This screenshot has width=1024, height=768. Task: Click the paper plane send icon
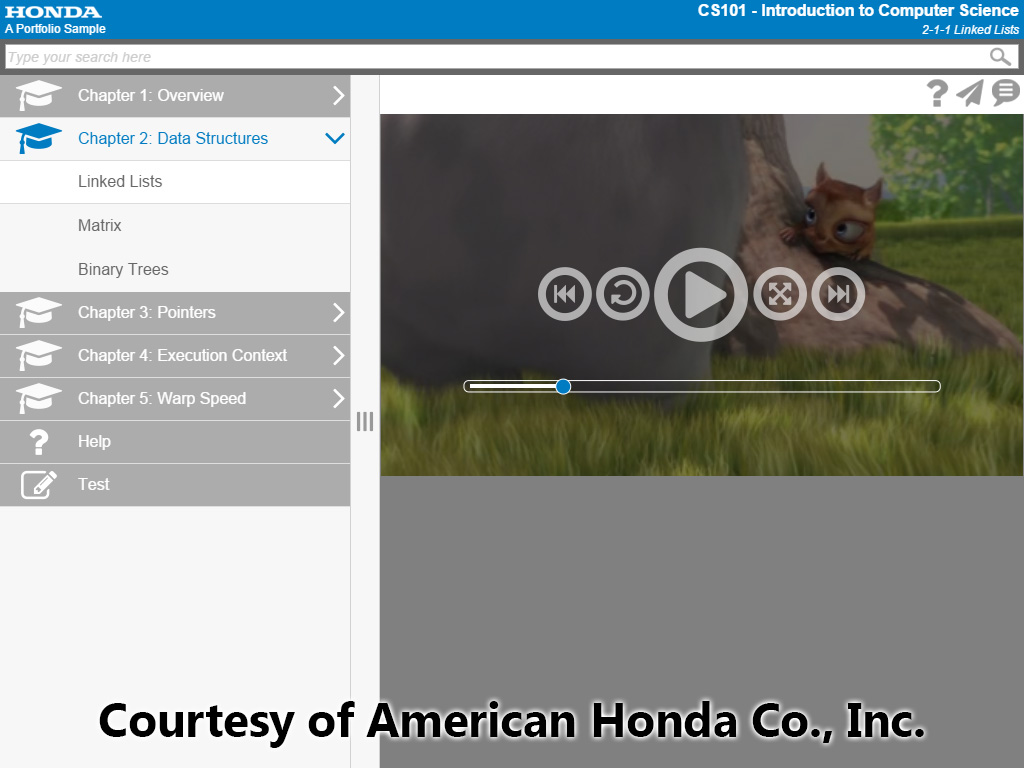(x=969, y=93)
